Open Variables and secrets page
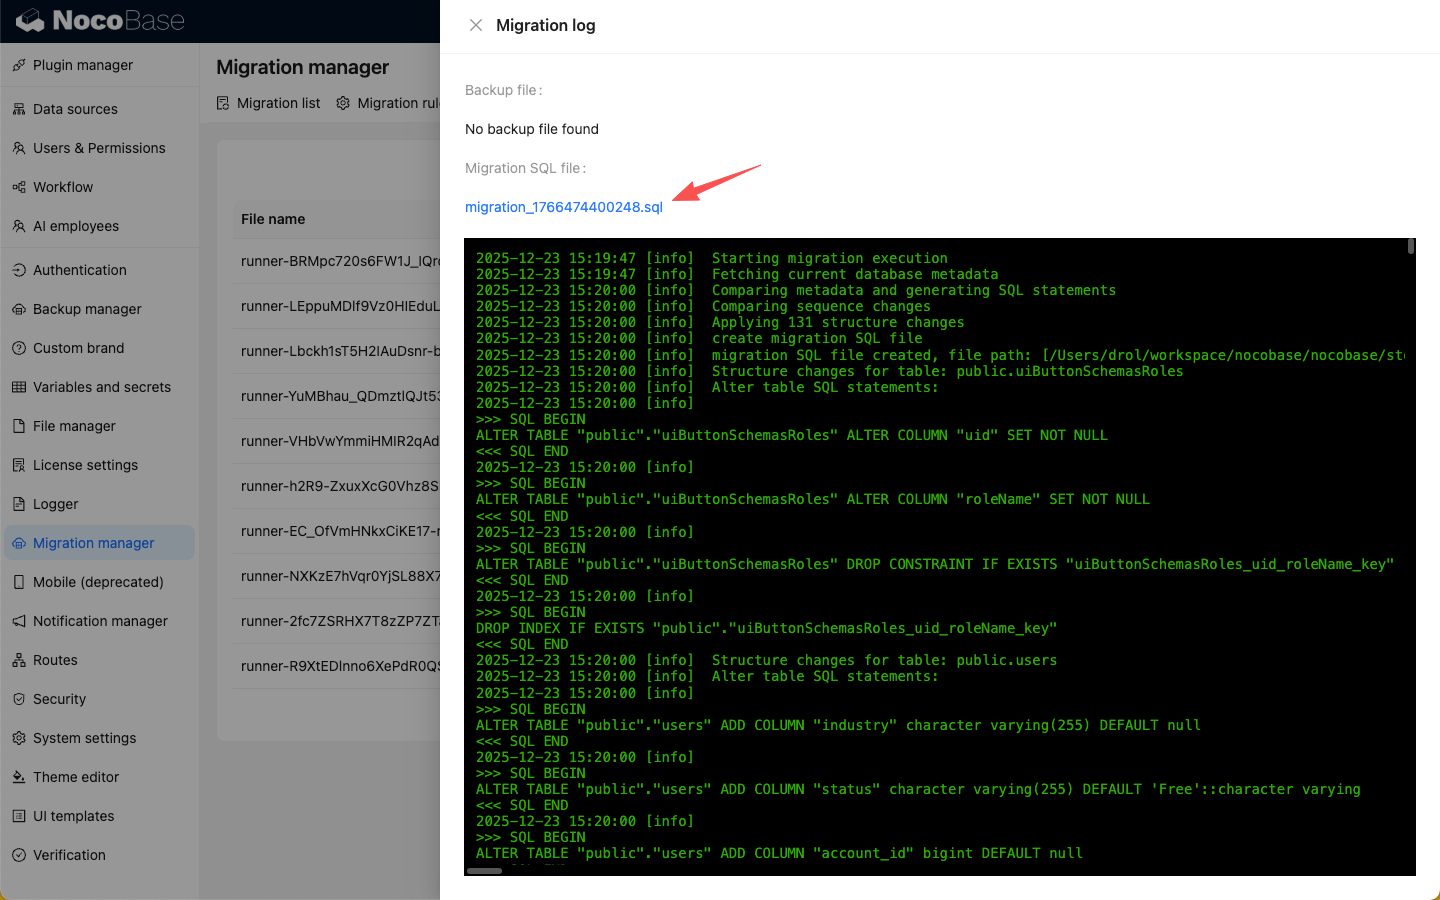Image resolution: width=1440 pixels, height=900 pixels. 102,387
